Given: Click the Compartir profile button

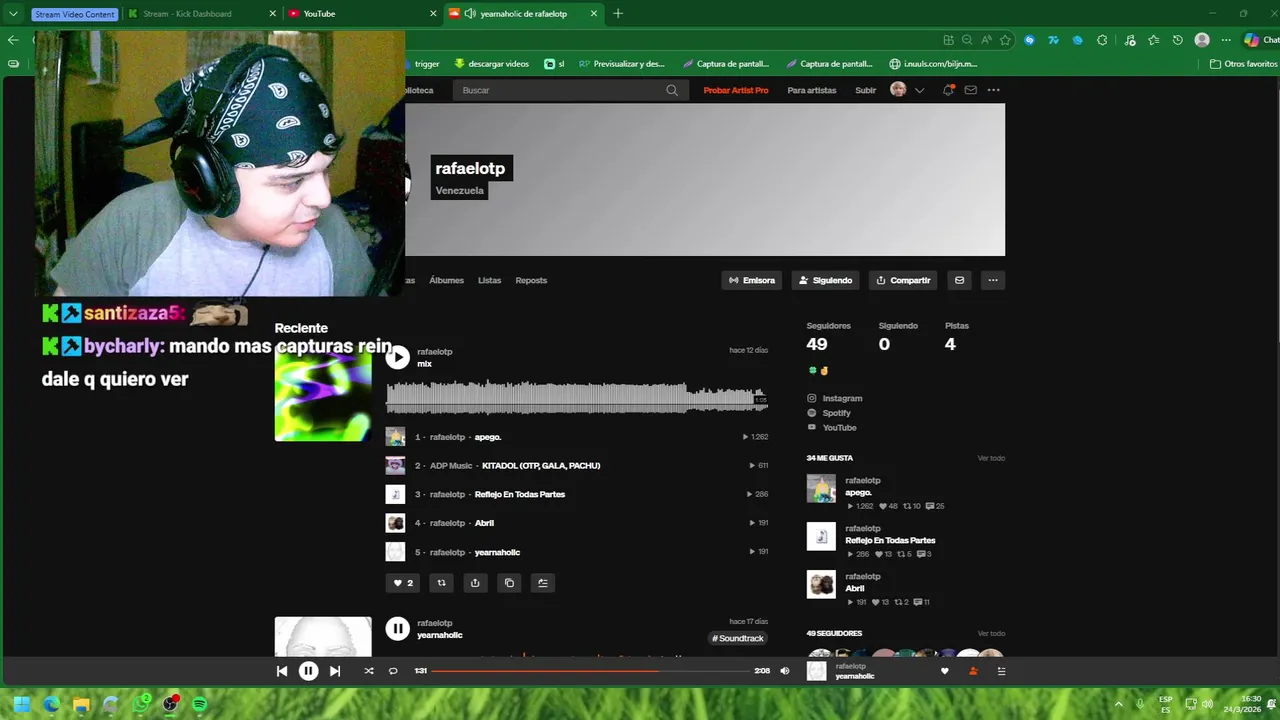Looking at the screenshot, I should click(x=903, y=280).
